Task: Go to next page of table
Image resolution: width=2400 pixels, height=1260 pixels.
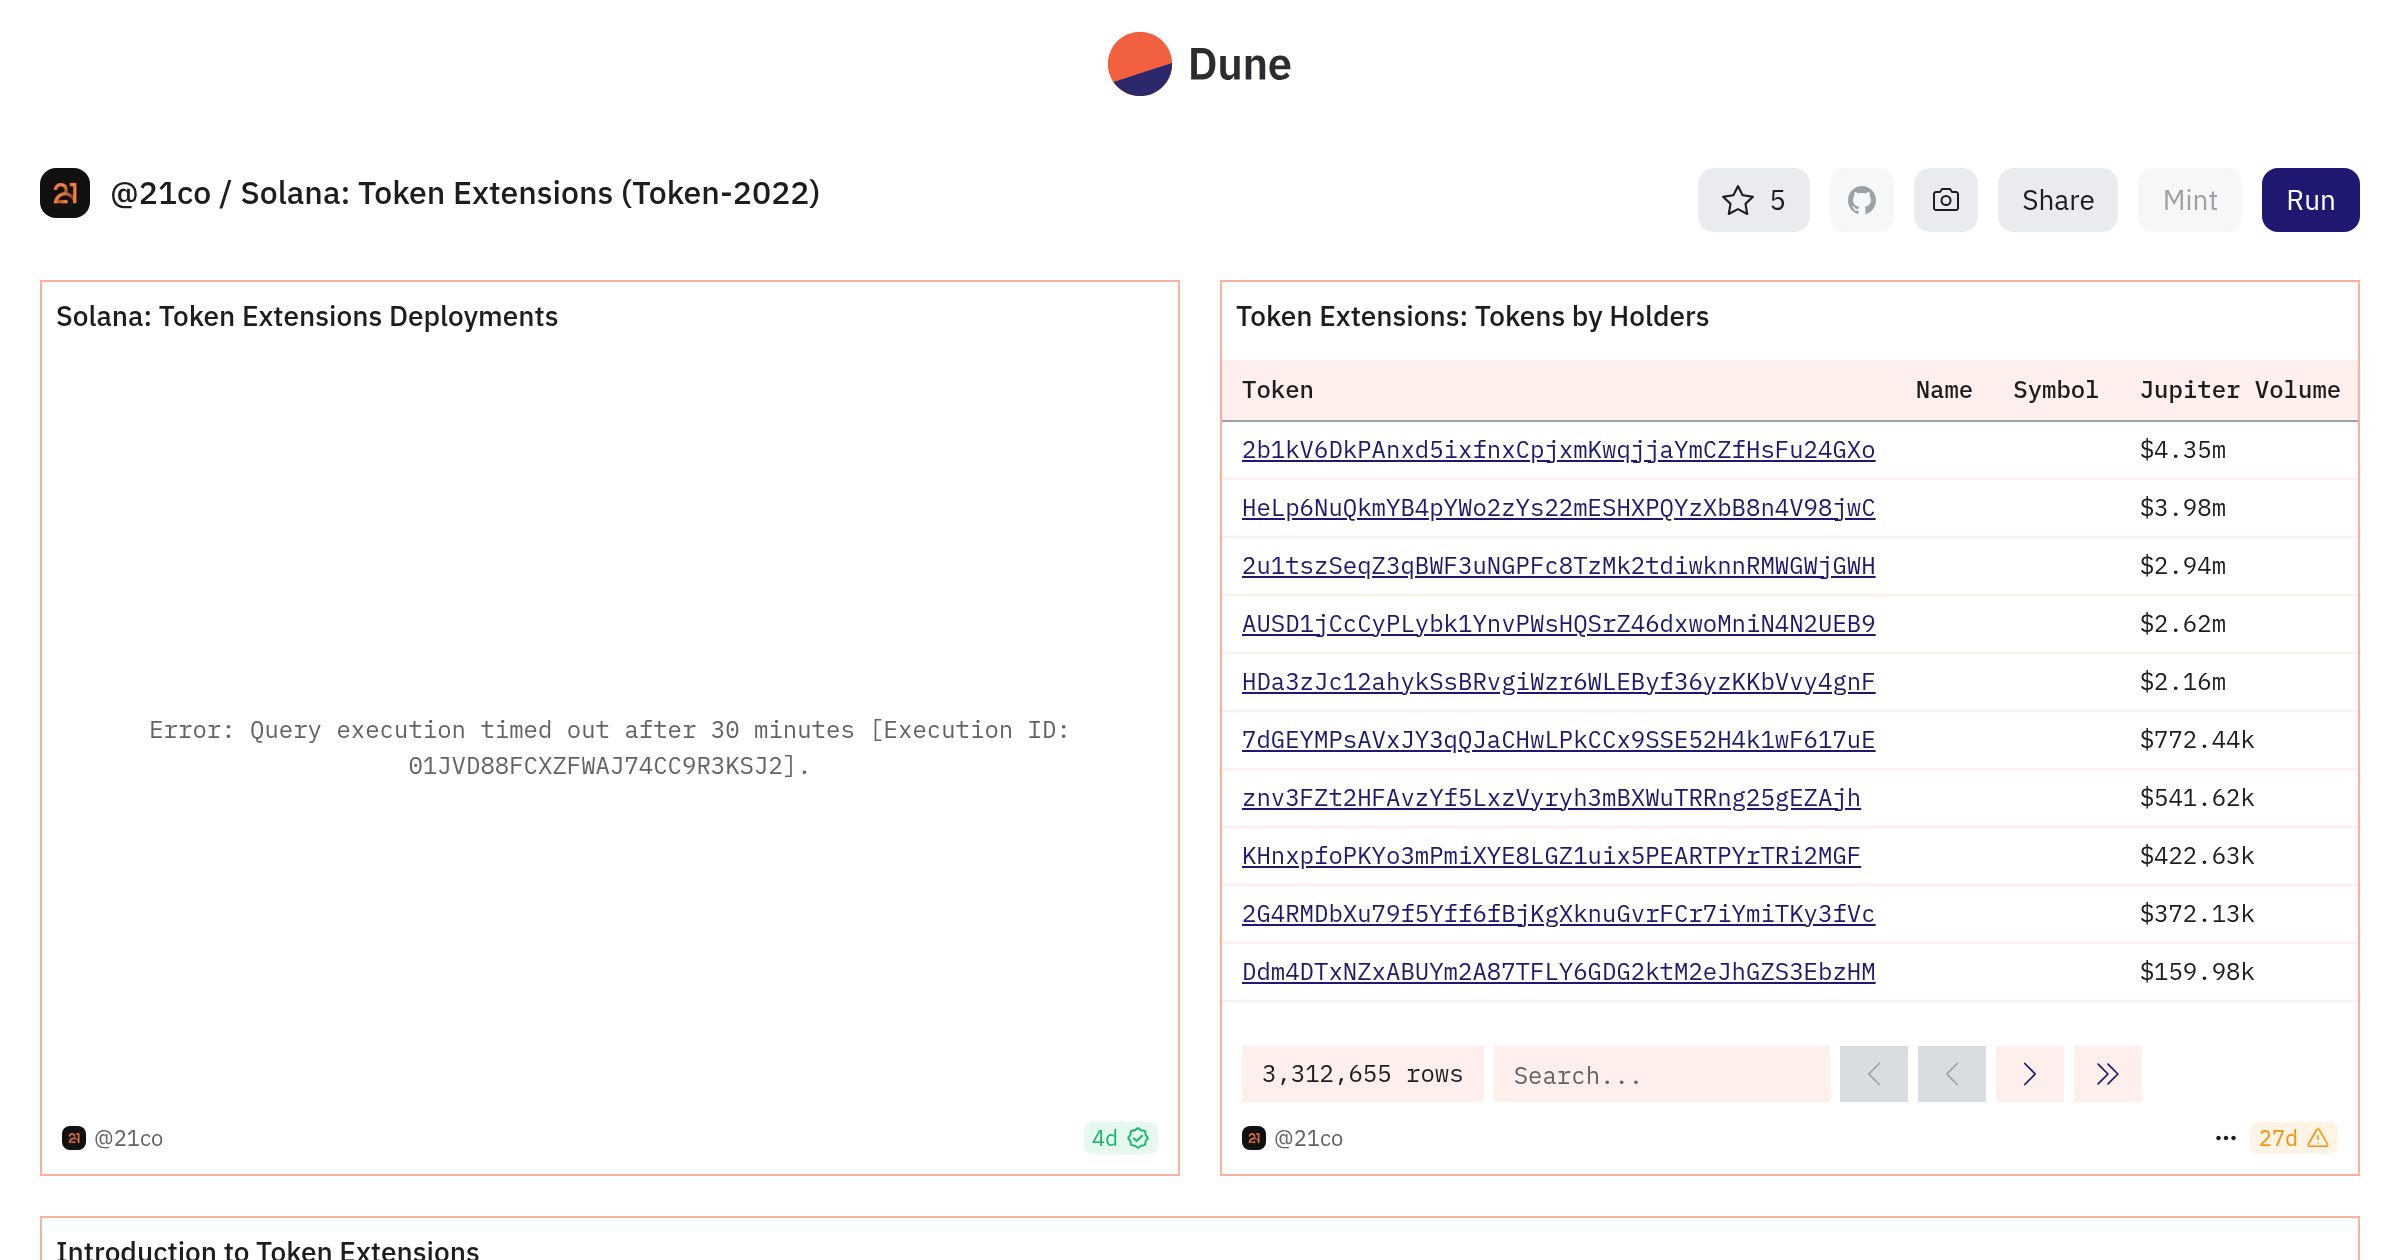Action: click(x=2029, y=1074)
